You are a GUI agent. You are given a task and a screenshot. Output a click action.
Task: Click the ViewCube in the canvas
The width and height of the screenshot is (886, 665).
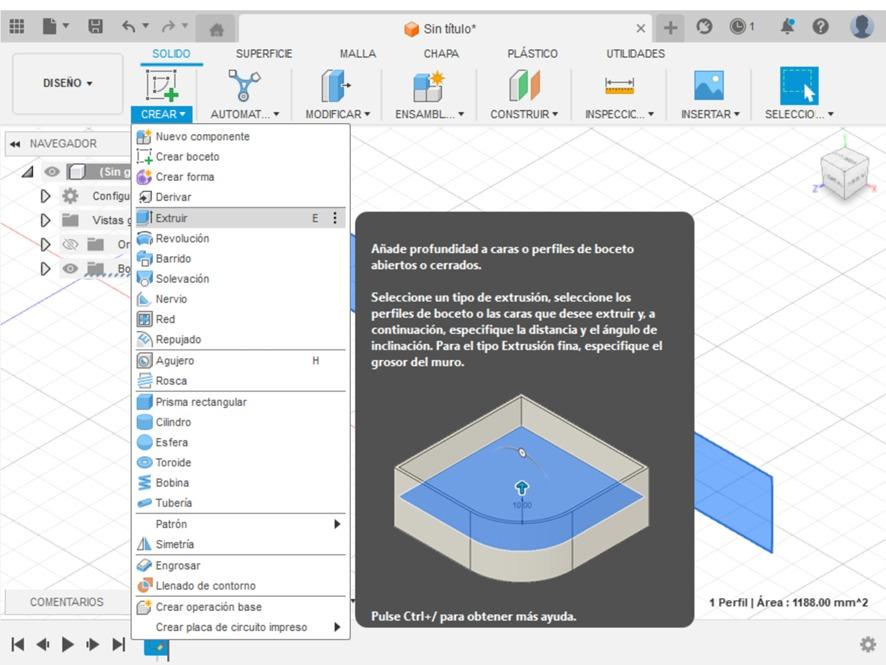(844, 173)
